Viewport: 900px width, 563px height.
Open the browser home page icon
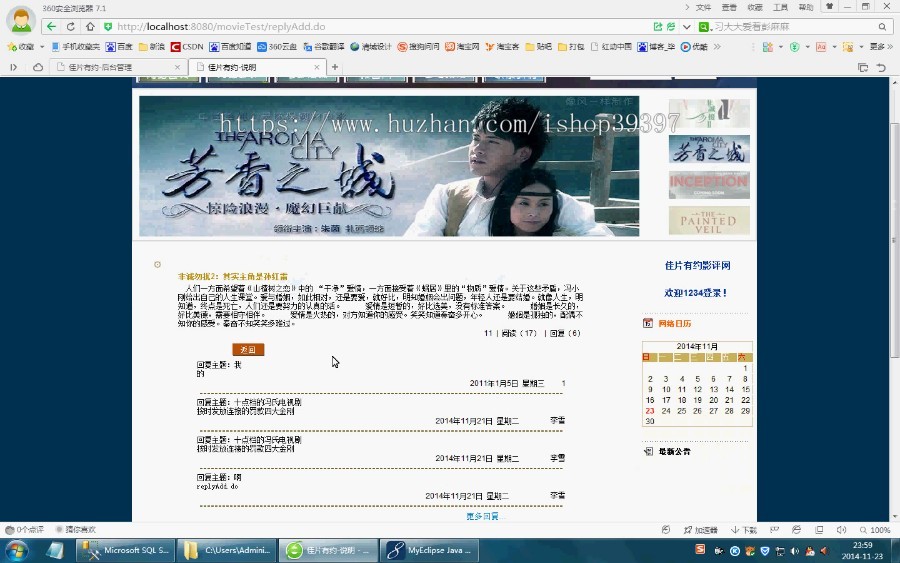click(x=90, y=26)
